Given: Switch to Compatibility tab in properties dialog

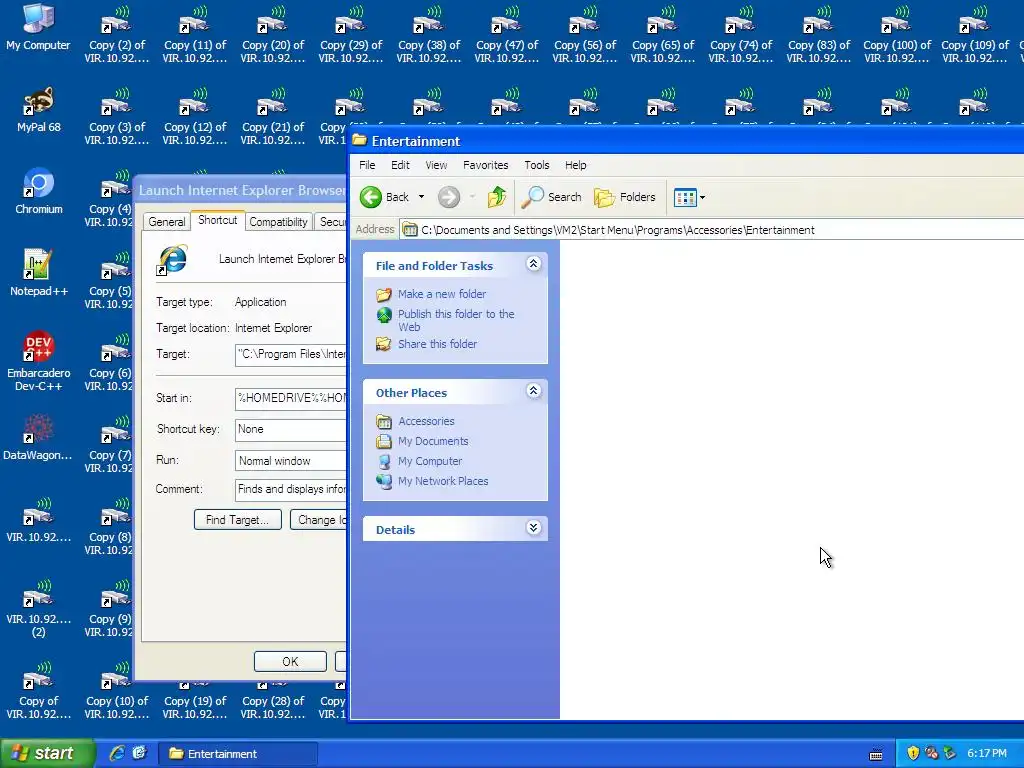Looking at the screenshot, I should pos(278,222).
